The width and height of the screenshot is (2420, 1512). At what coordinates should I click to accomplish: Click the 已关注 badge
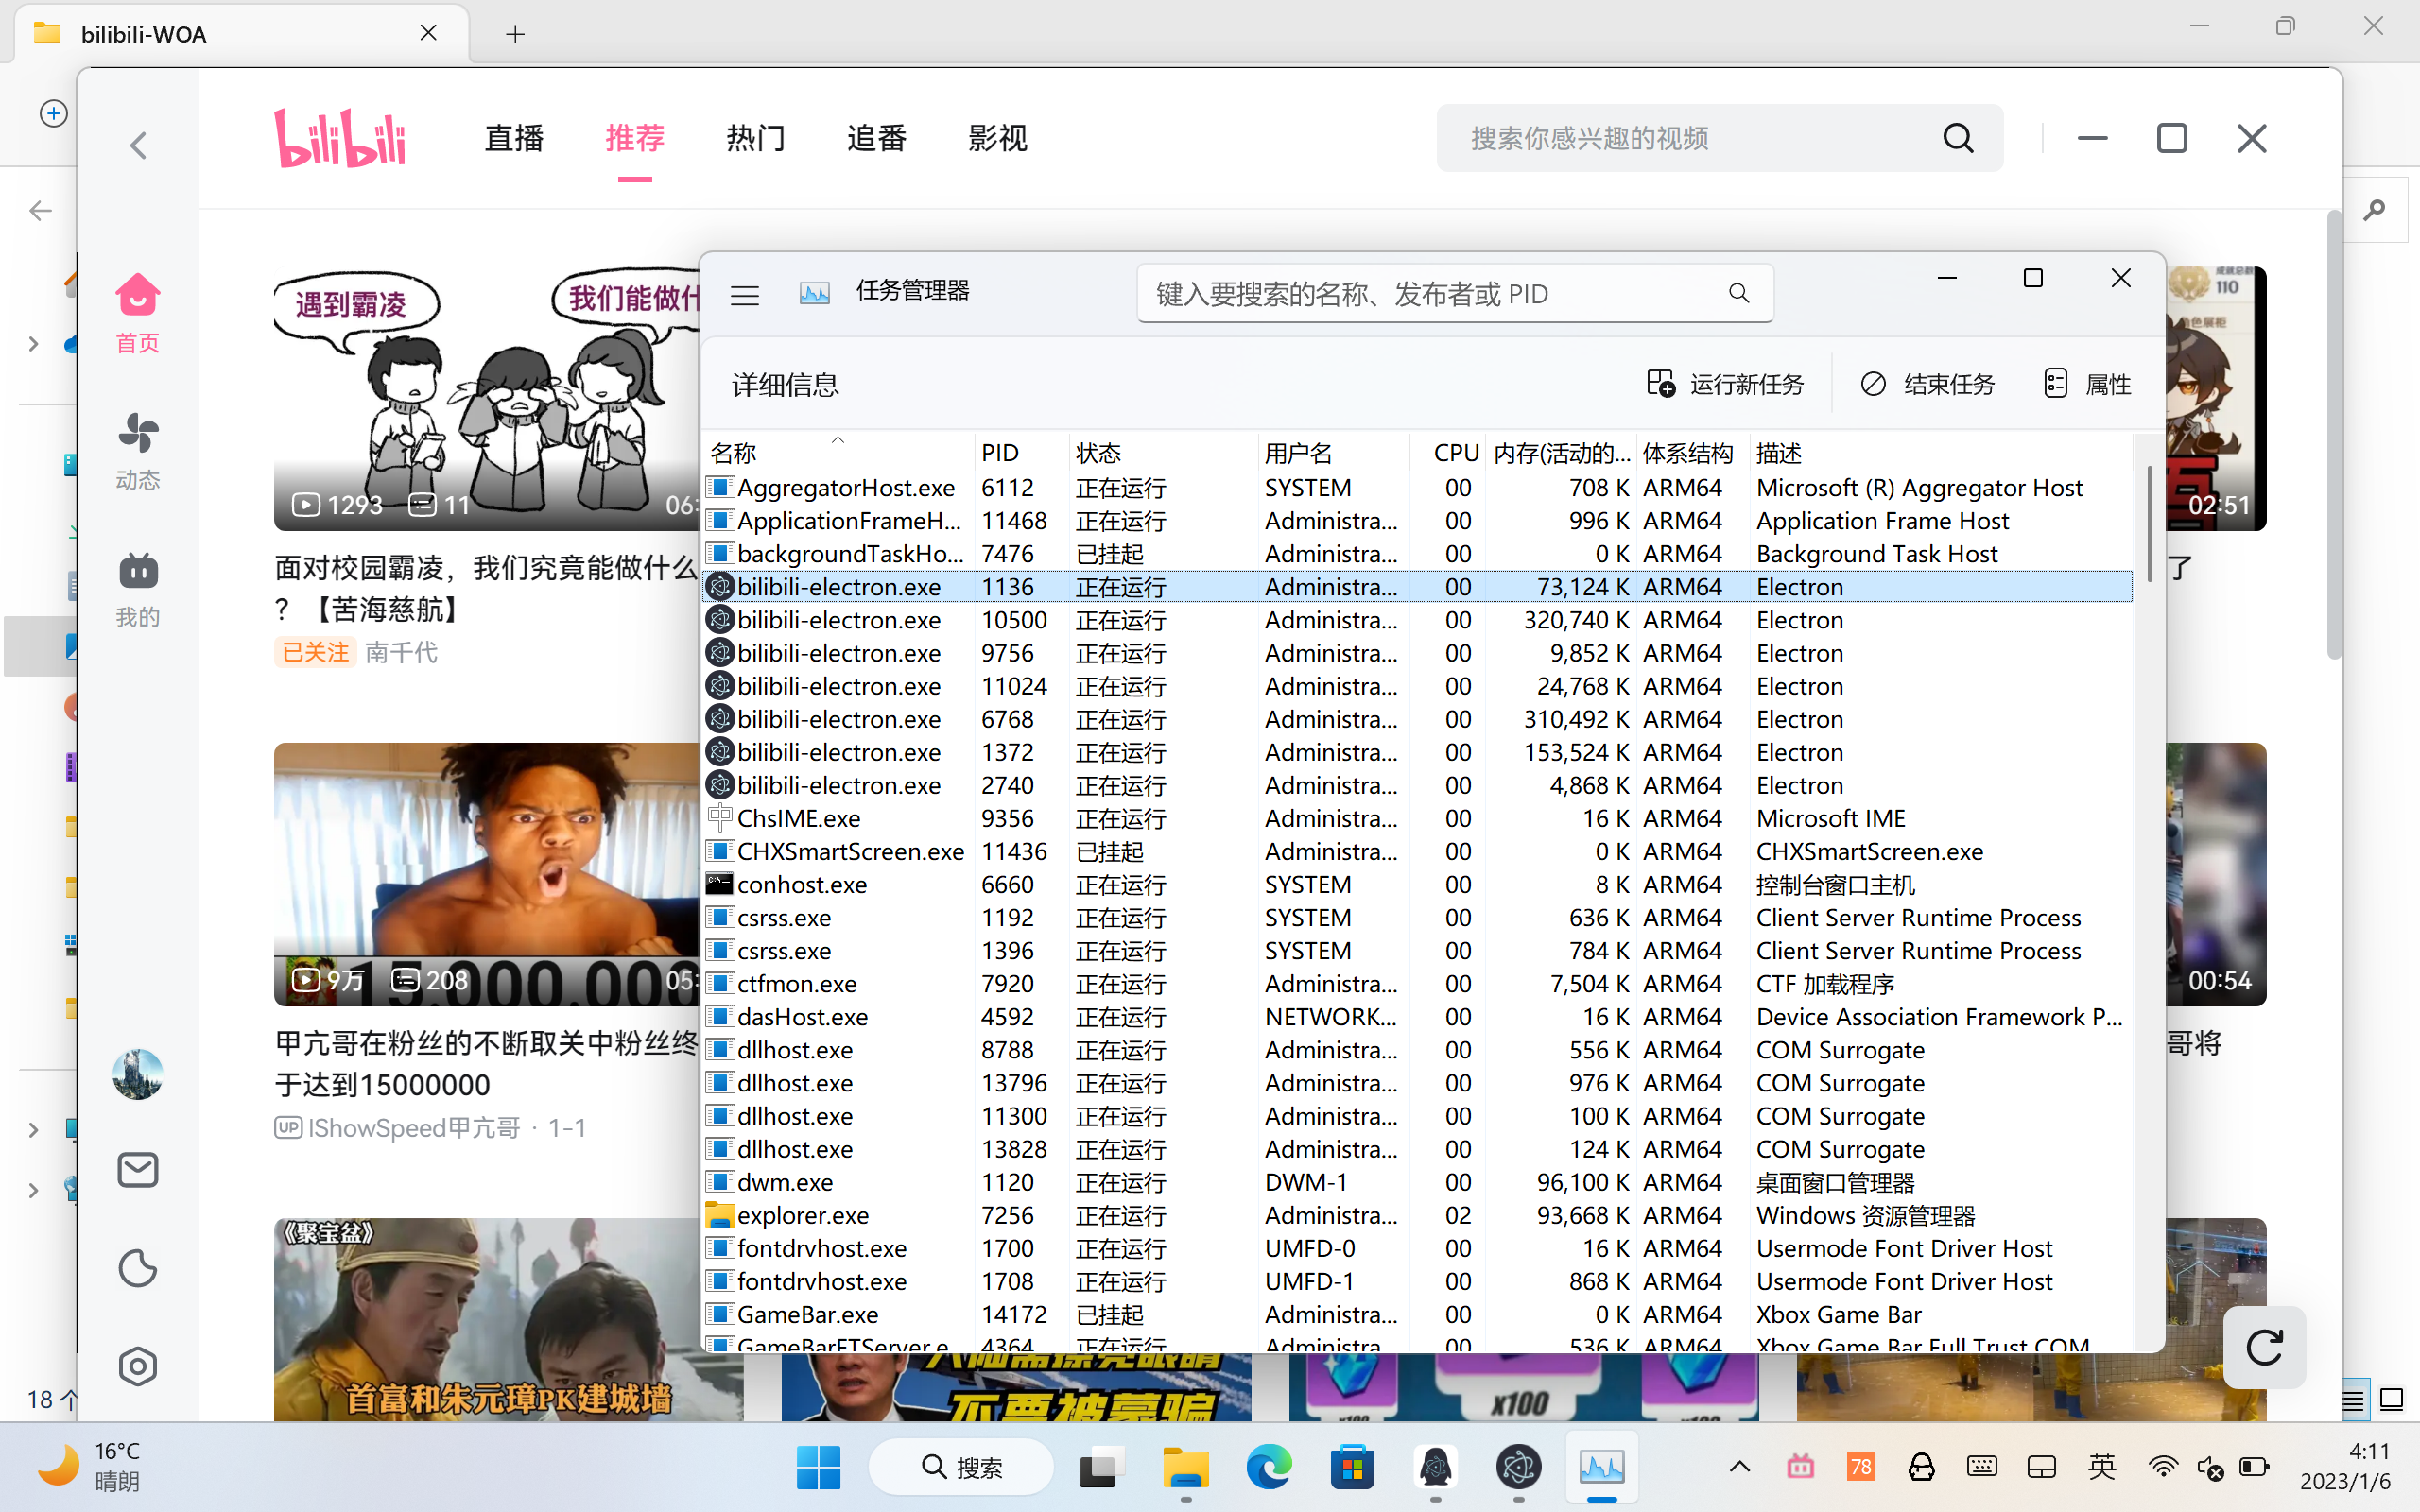pyautogui.click(x=315, y=653)
